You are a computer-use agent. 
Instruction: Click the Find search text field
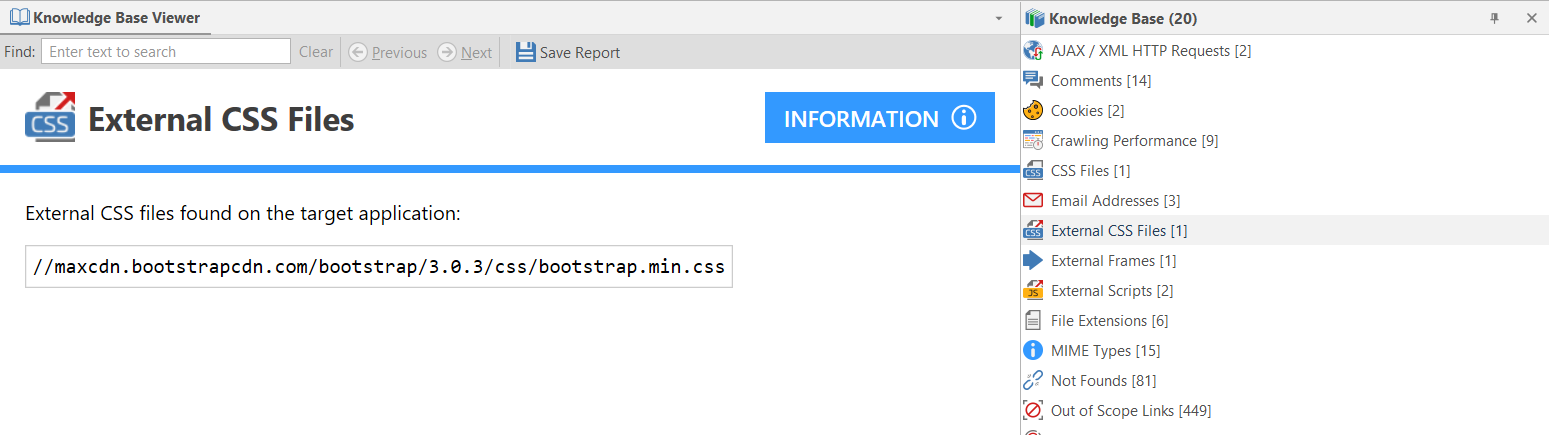[x=165, y=52]
